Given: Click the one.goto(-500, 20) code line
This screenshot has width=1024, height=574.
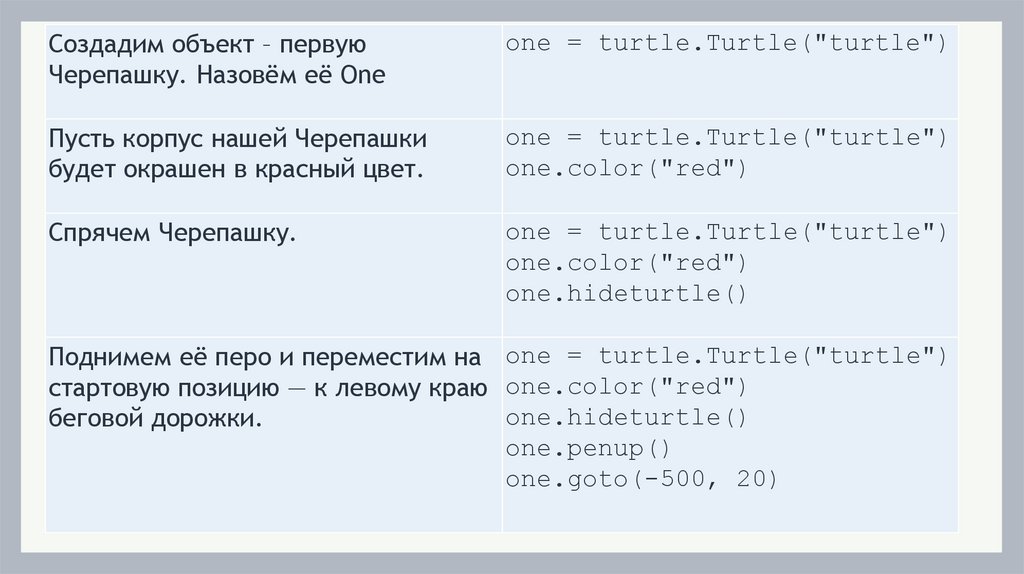Looking at the screenshot, I should coord(641,480).
